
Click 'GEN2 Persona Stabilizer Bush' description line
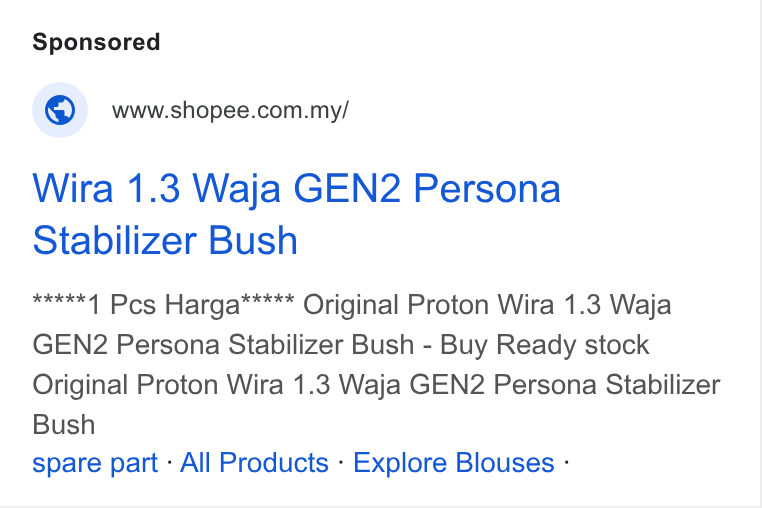pos(223,345)
